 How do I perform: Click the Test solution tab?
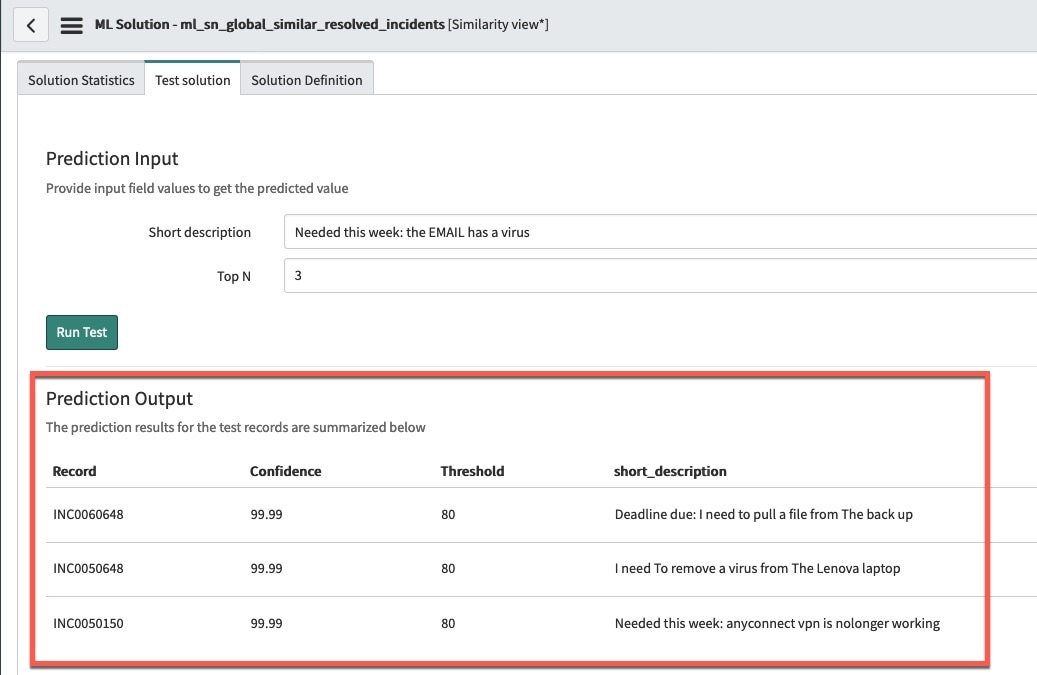tap(192, 80)
